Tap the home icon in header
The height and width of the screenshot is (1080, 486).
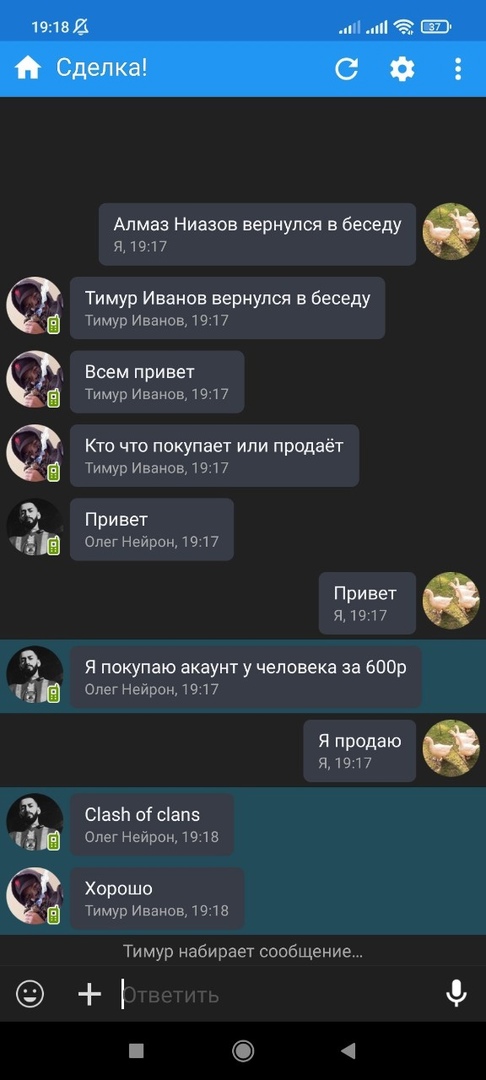pyautogui.click(x=28, y=69)
